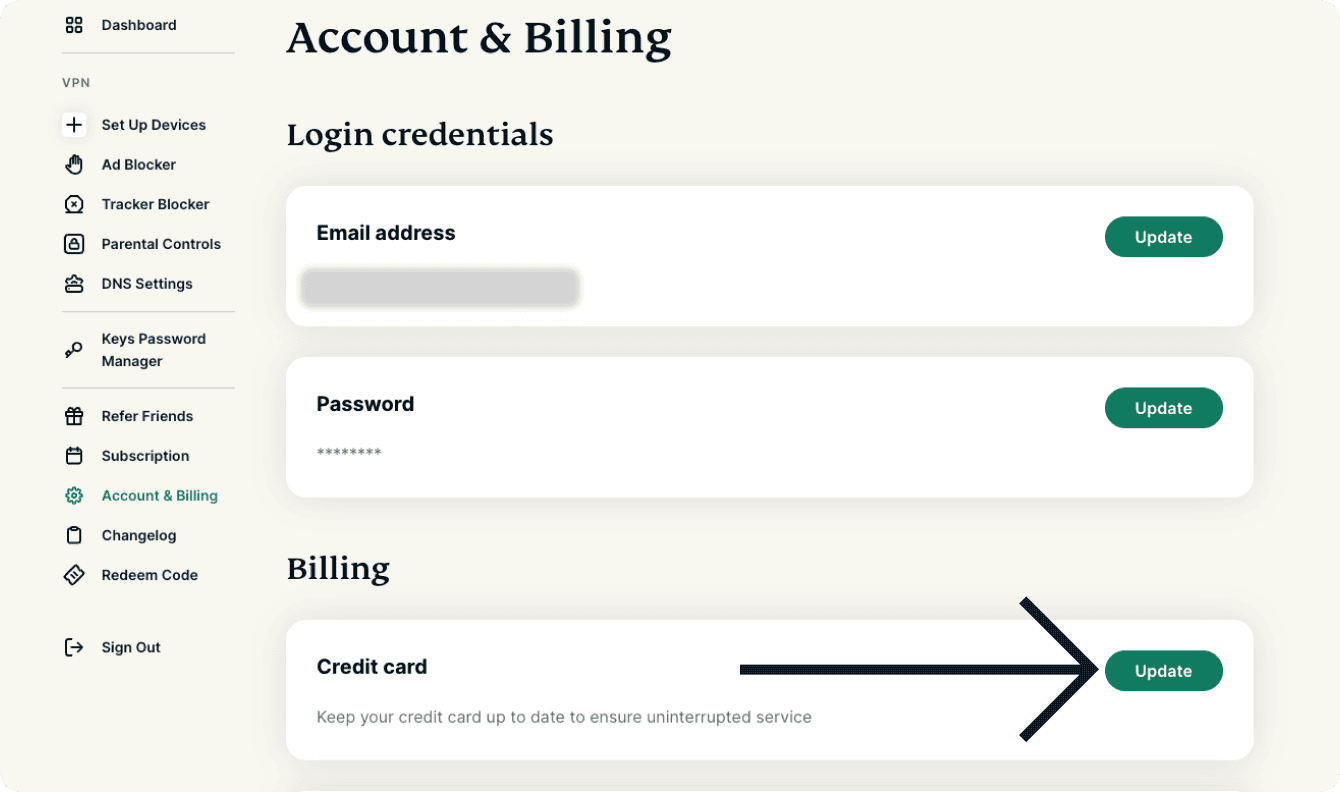Go to Parental Controls section
1340x792 pixels.
pos(161,244)
